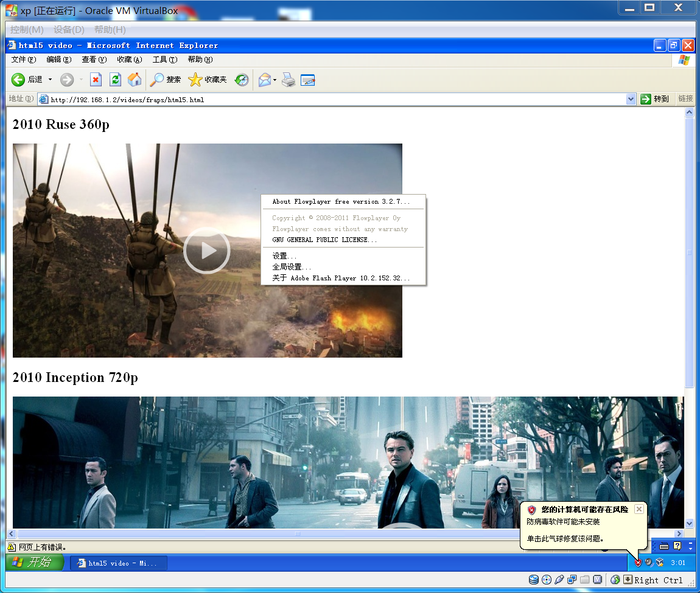The image size is (700, 593).
Task: Click the volume speaker icon in the tray
Action: 649,563
